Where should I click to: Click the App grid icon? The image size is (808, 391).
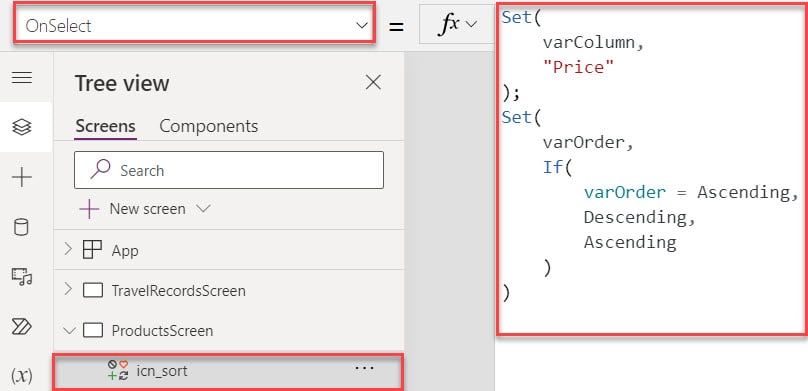coord(92,250)
